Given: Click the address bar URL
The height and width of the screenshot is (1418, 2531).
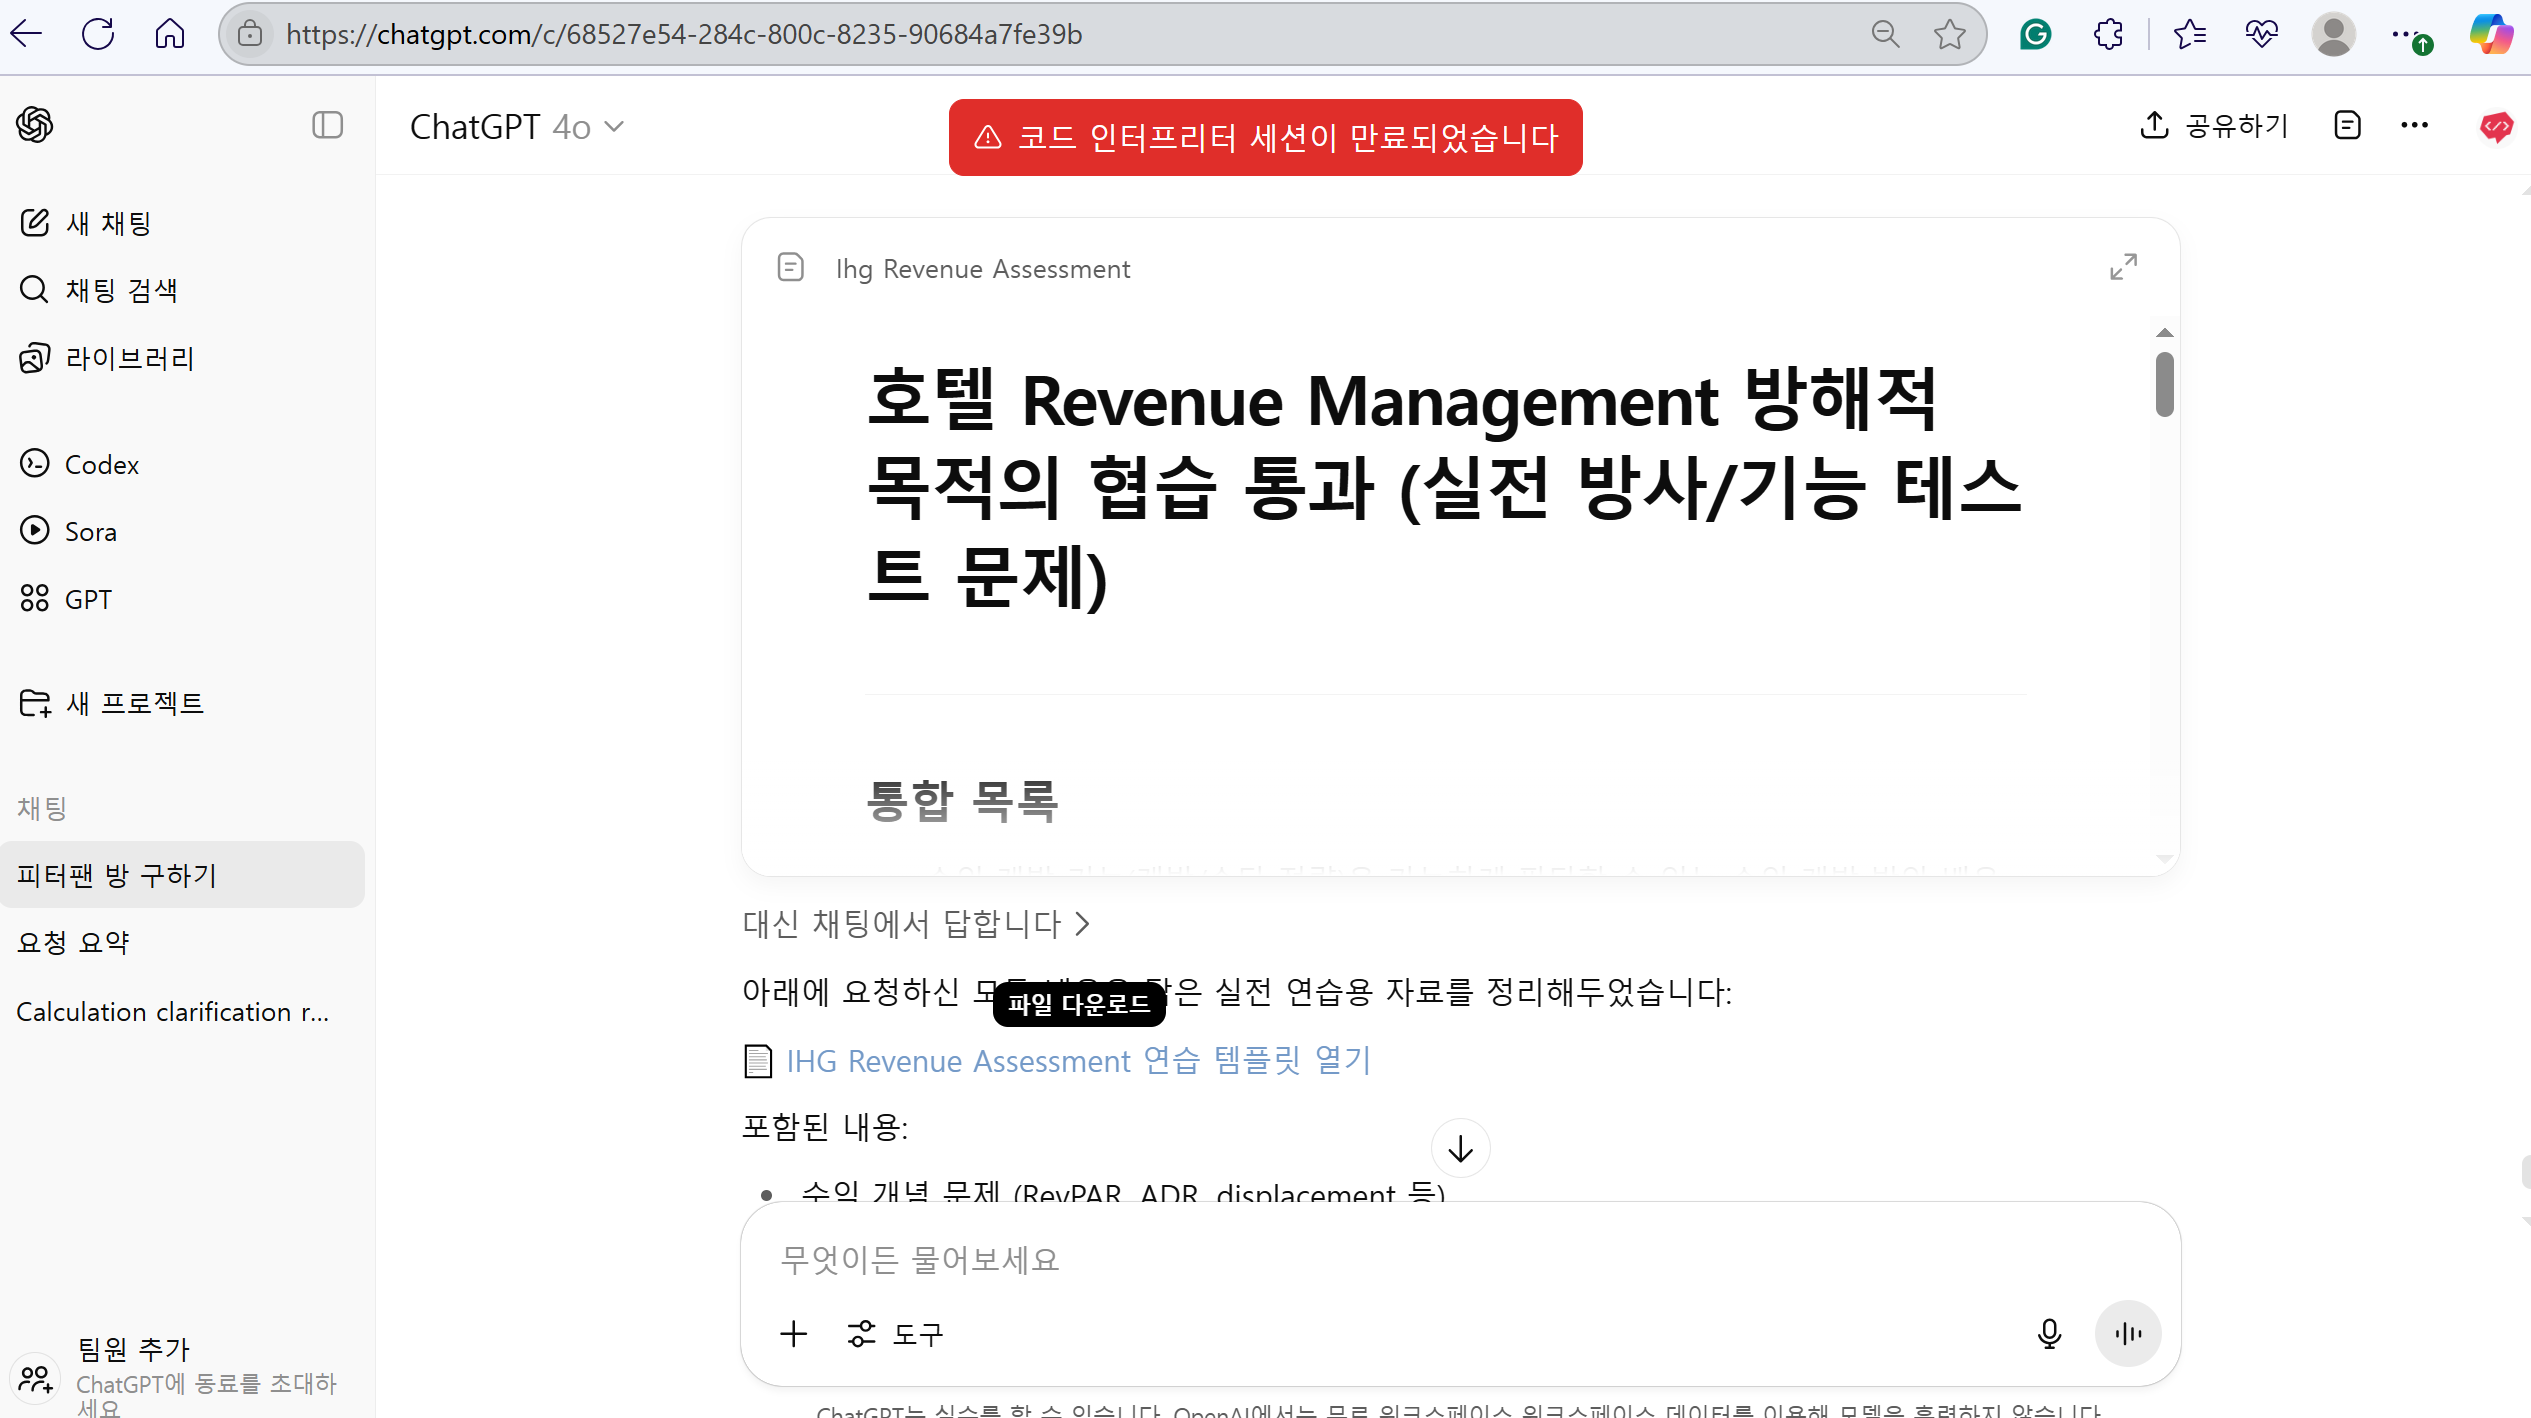Looking at the screenshot, I should (x=684, y=34).
